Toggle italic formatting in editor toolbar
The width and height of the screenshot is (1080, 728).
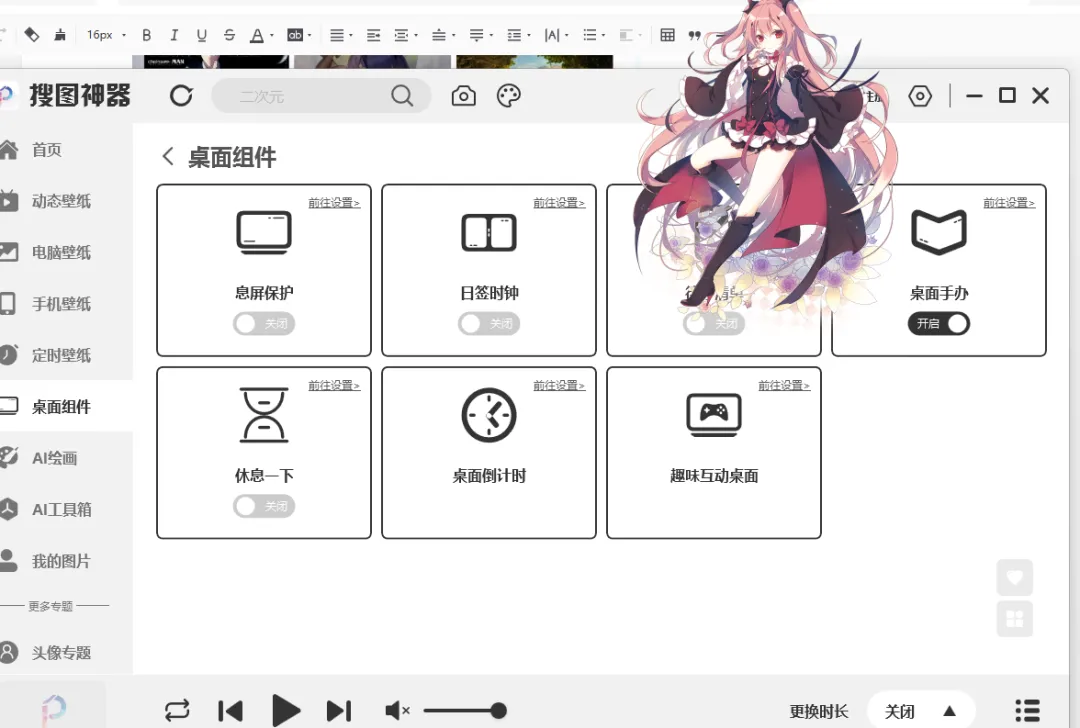click(174, 35)
